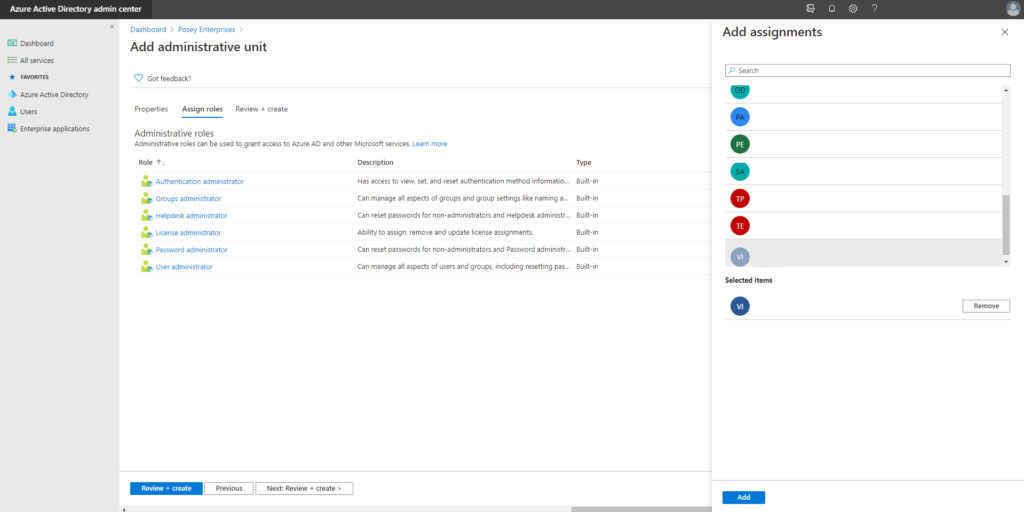Select the TP user avatar
This screenshot has width=1024, height=512.
[x=740, y=199]
